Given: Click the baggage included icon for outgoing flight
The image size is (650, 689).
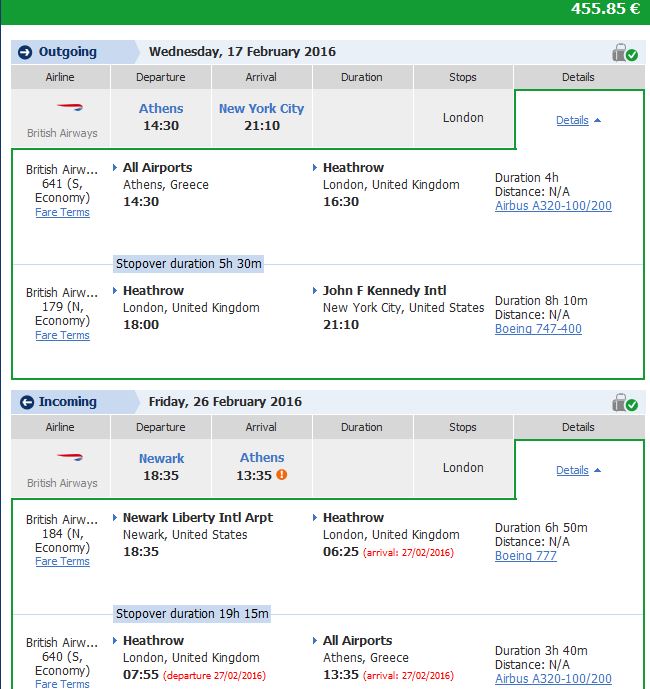Looking at the screenshot, I should (625, 53).
